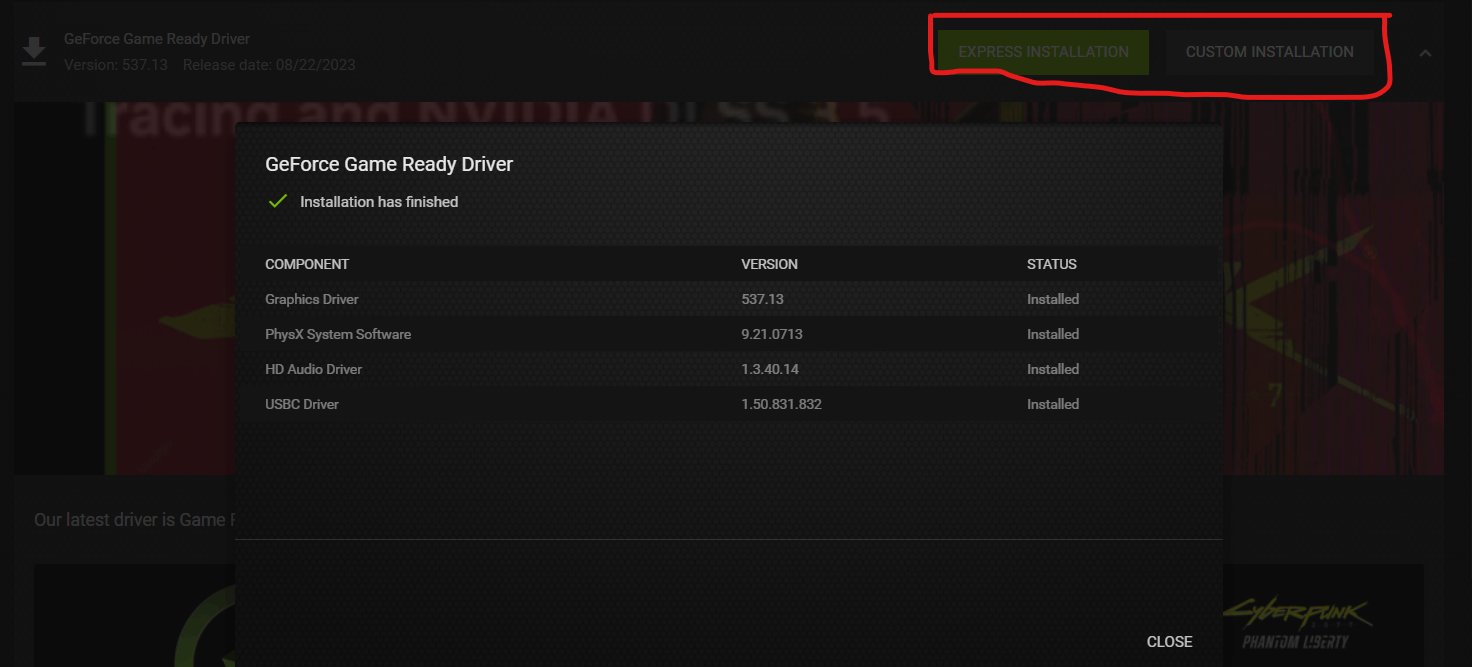Click the driver download arrow icon

point(35,52)
